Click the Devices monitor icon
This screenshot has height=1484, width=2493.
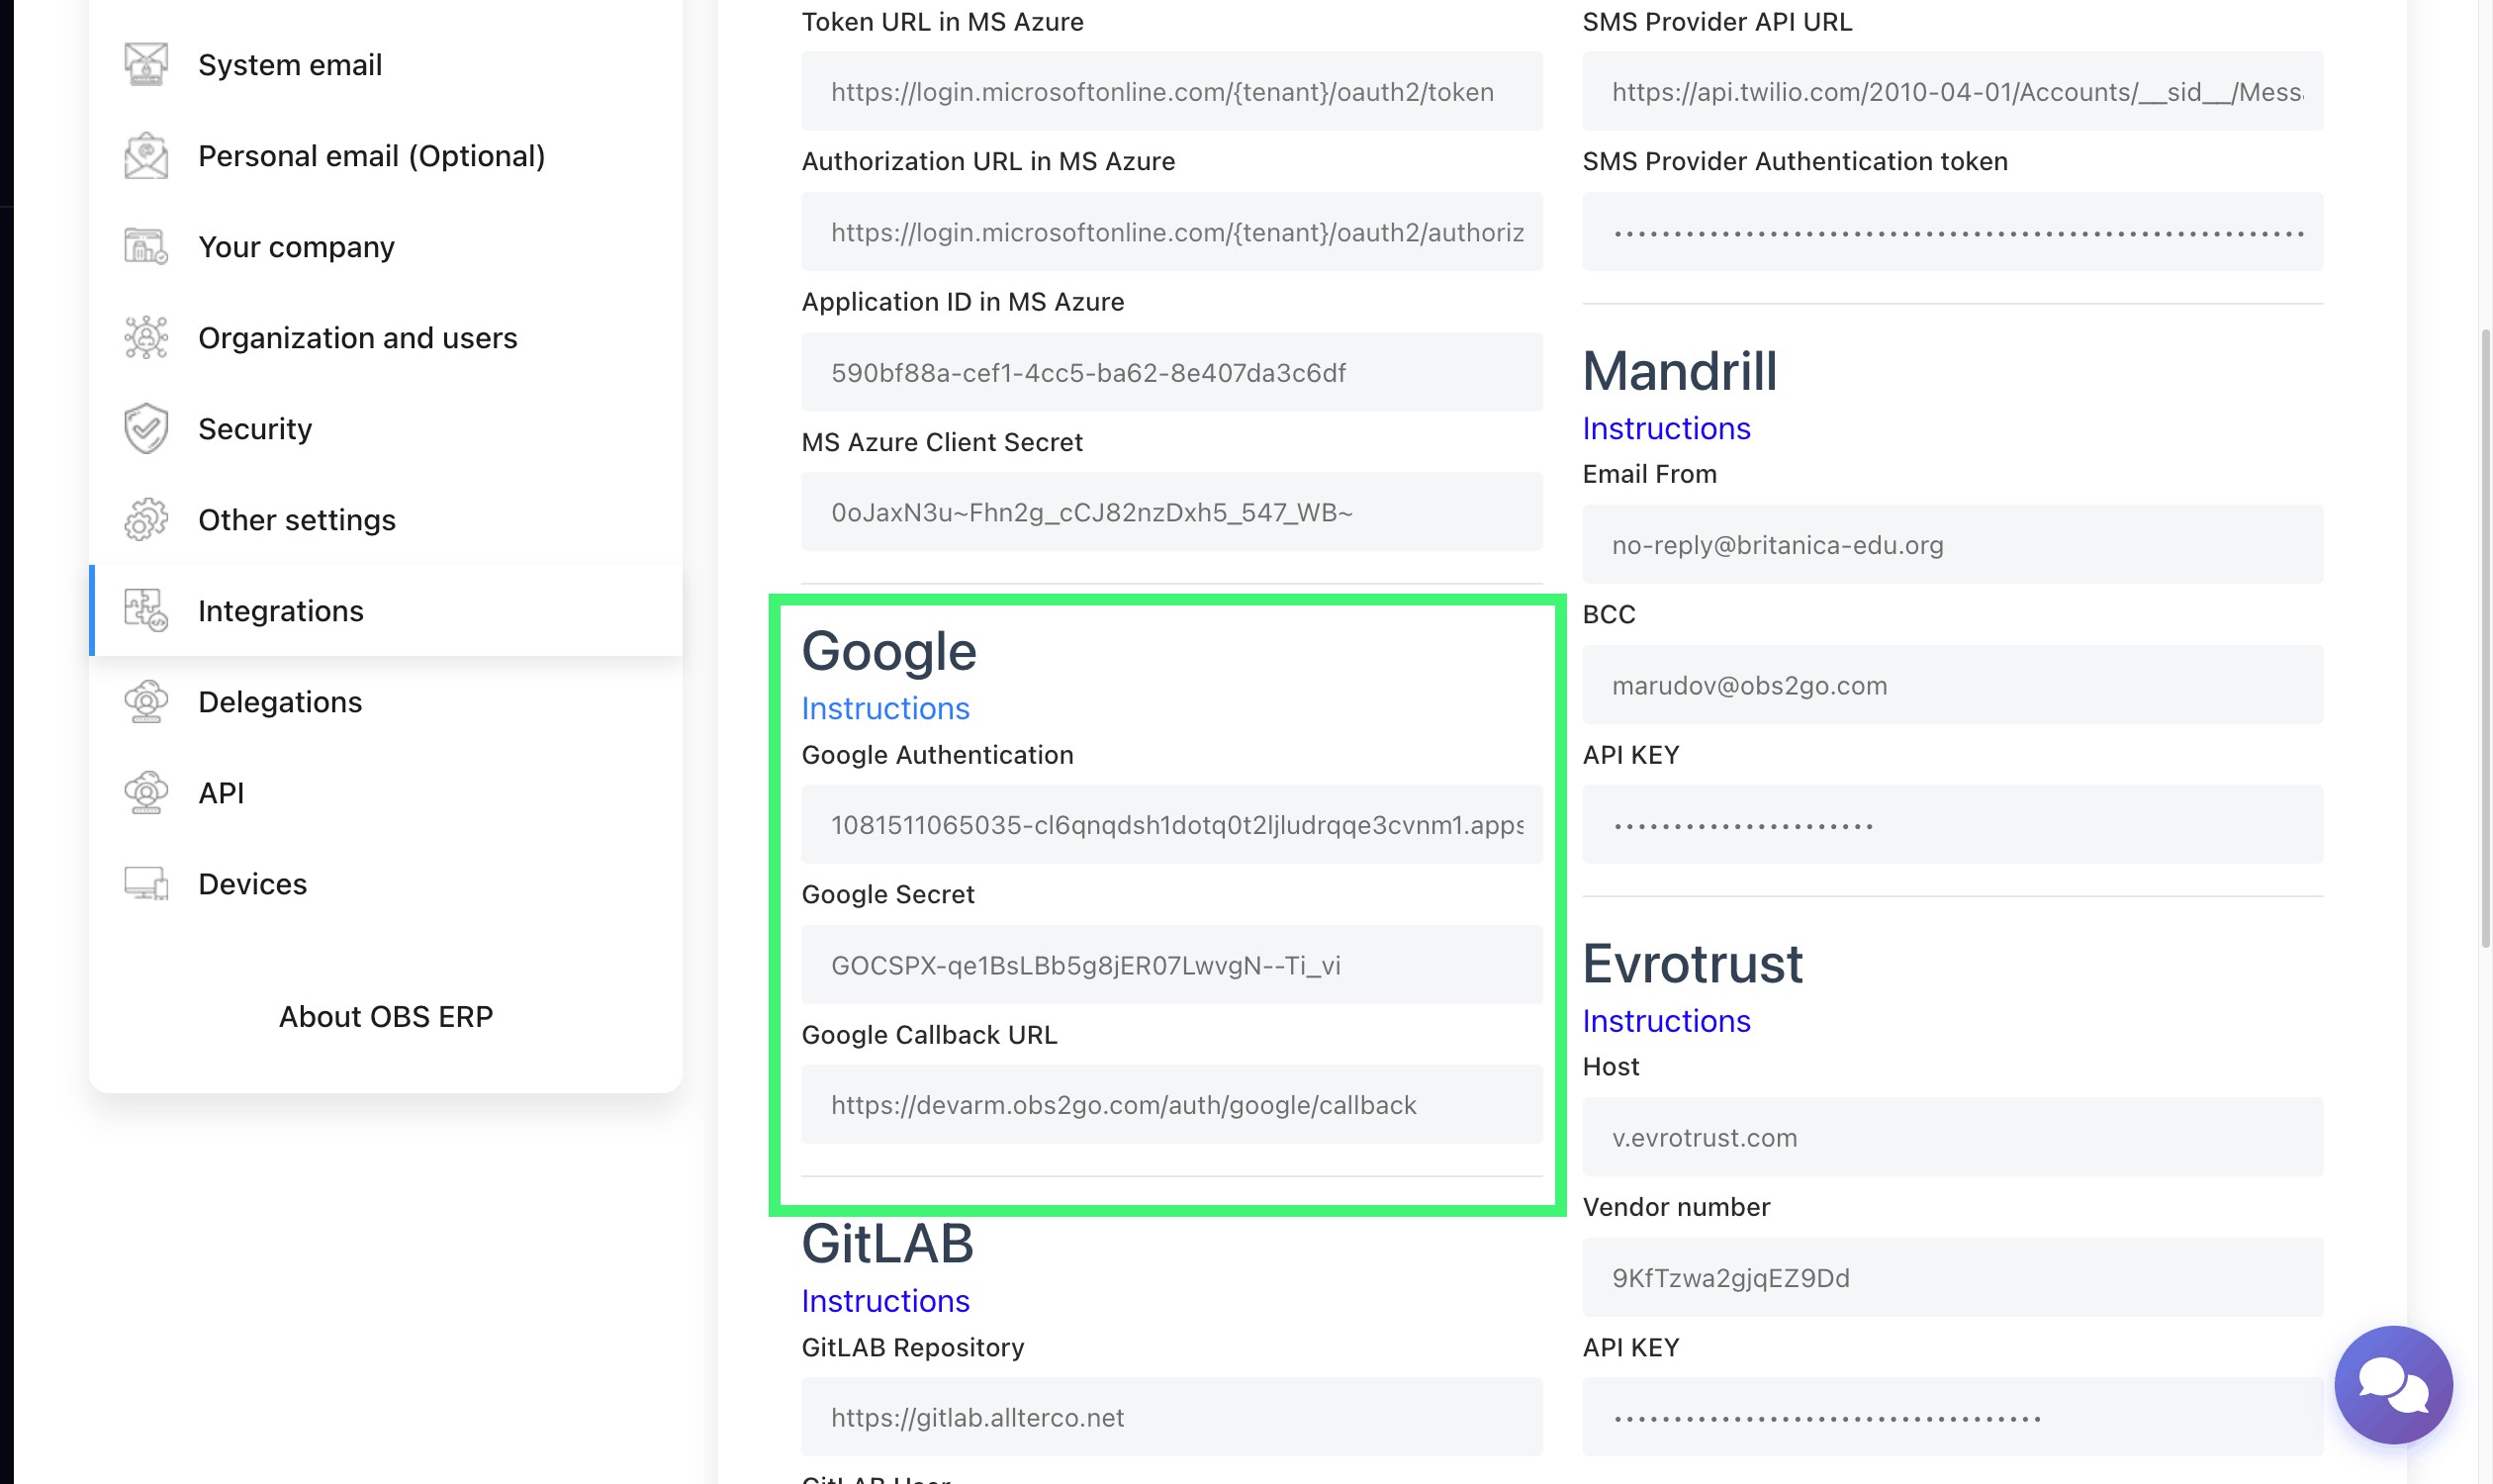point(146,884)
